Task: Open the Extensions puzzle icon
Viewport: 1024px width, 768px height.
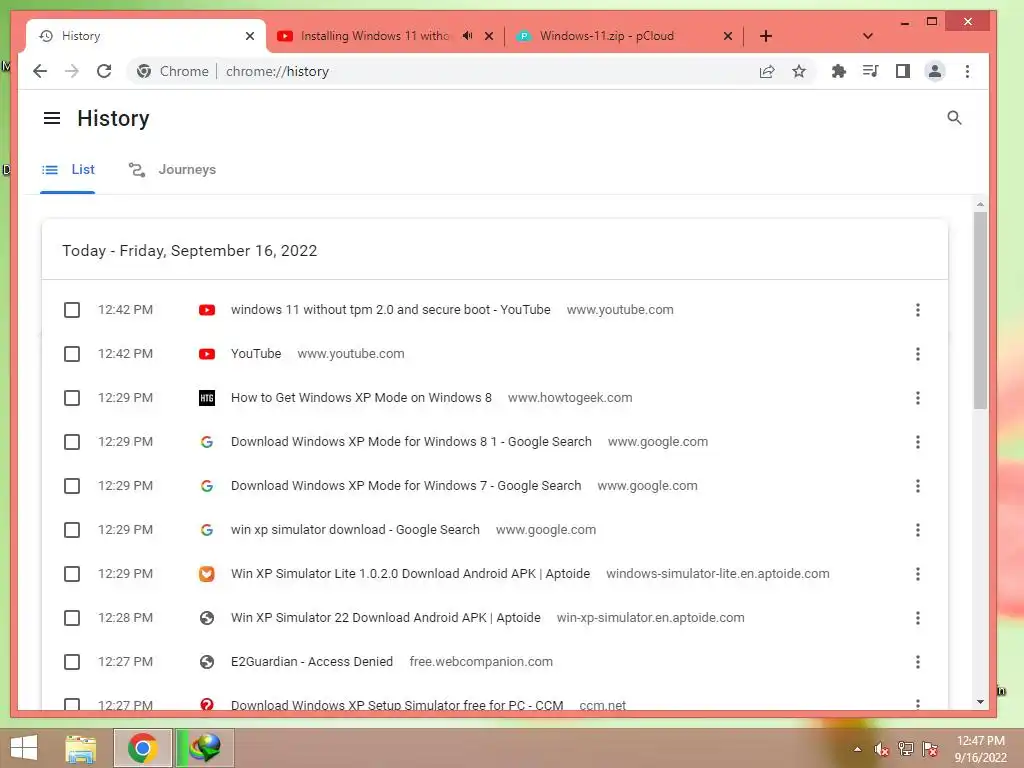Action: coord(839,71)
